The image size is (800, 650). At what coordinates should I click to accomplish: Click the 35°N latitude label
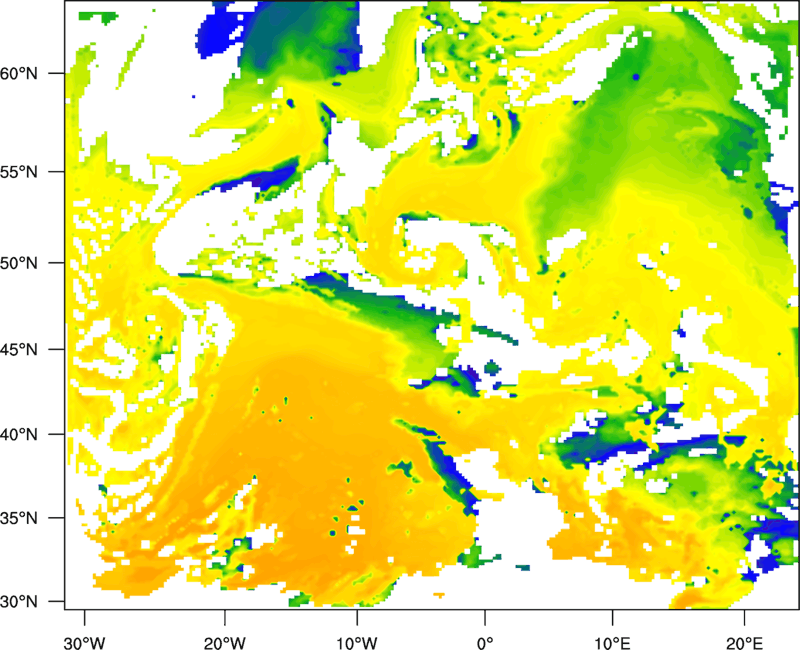click(19, 518)
